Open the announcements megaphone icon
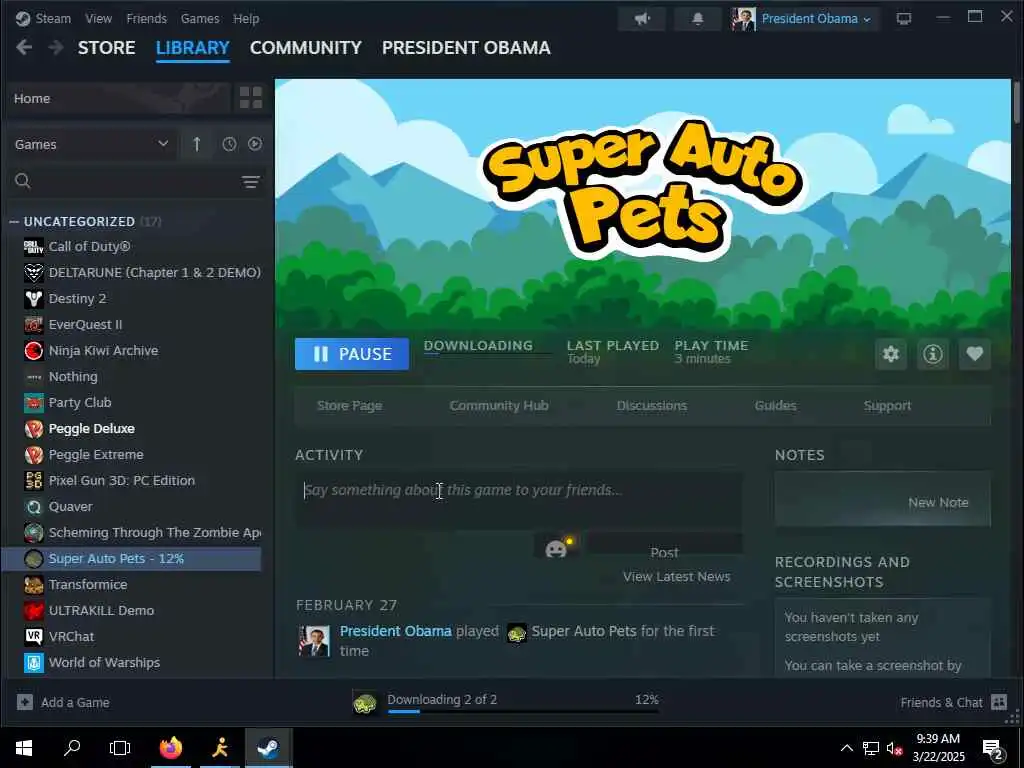Screen dimensions: 1024x768 tap(642, 19)
